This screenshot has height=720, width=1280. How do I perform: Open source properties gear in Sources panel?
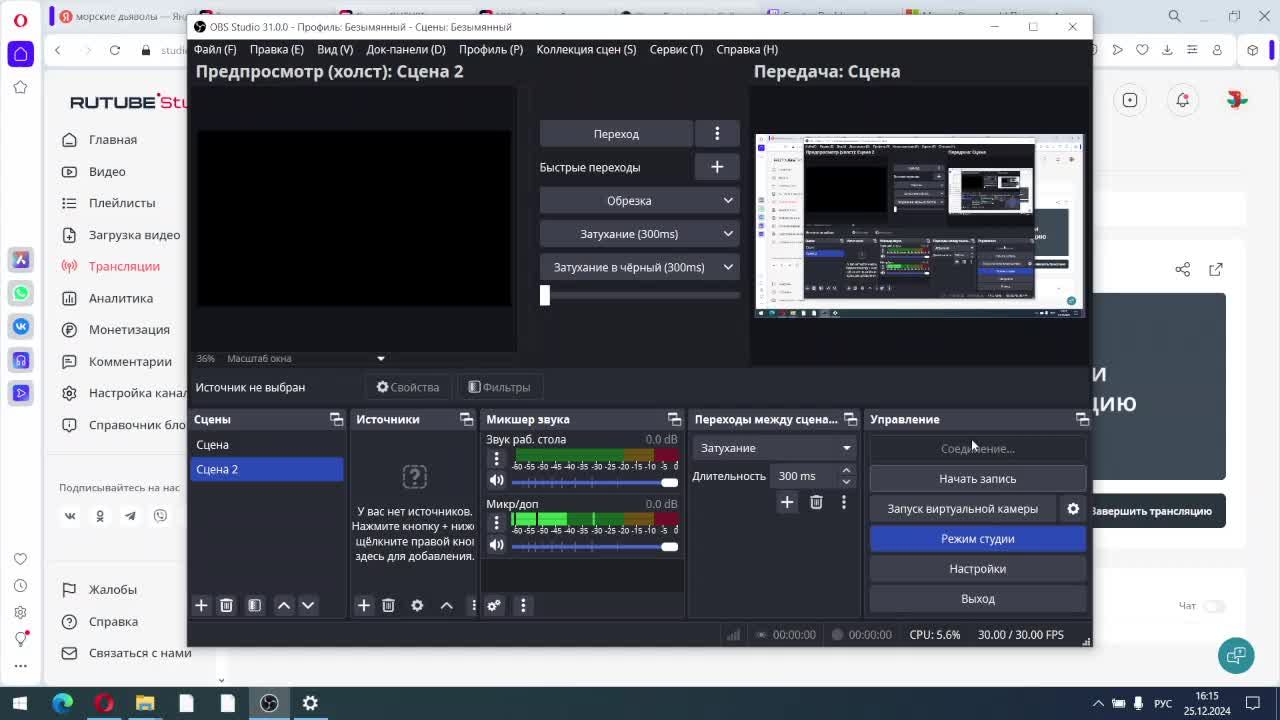point(417,605)
